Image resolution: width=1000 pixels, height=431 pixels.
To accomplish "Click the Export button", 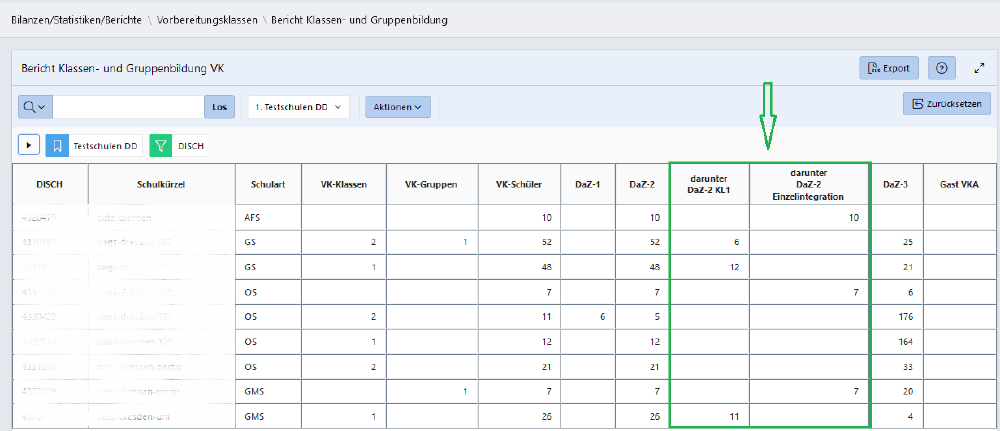I will (x=889, y=68).
